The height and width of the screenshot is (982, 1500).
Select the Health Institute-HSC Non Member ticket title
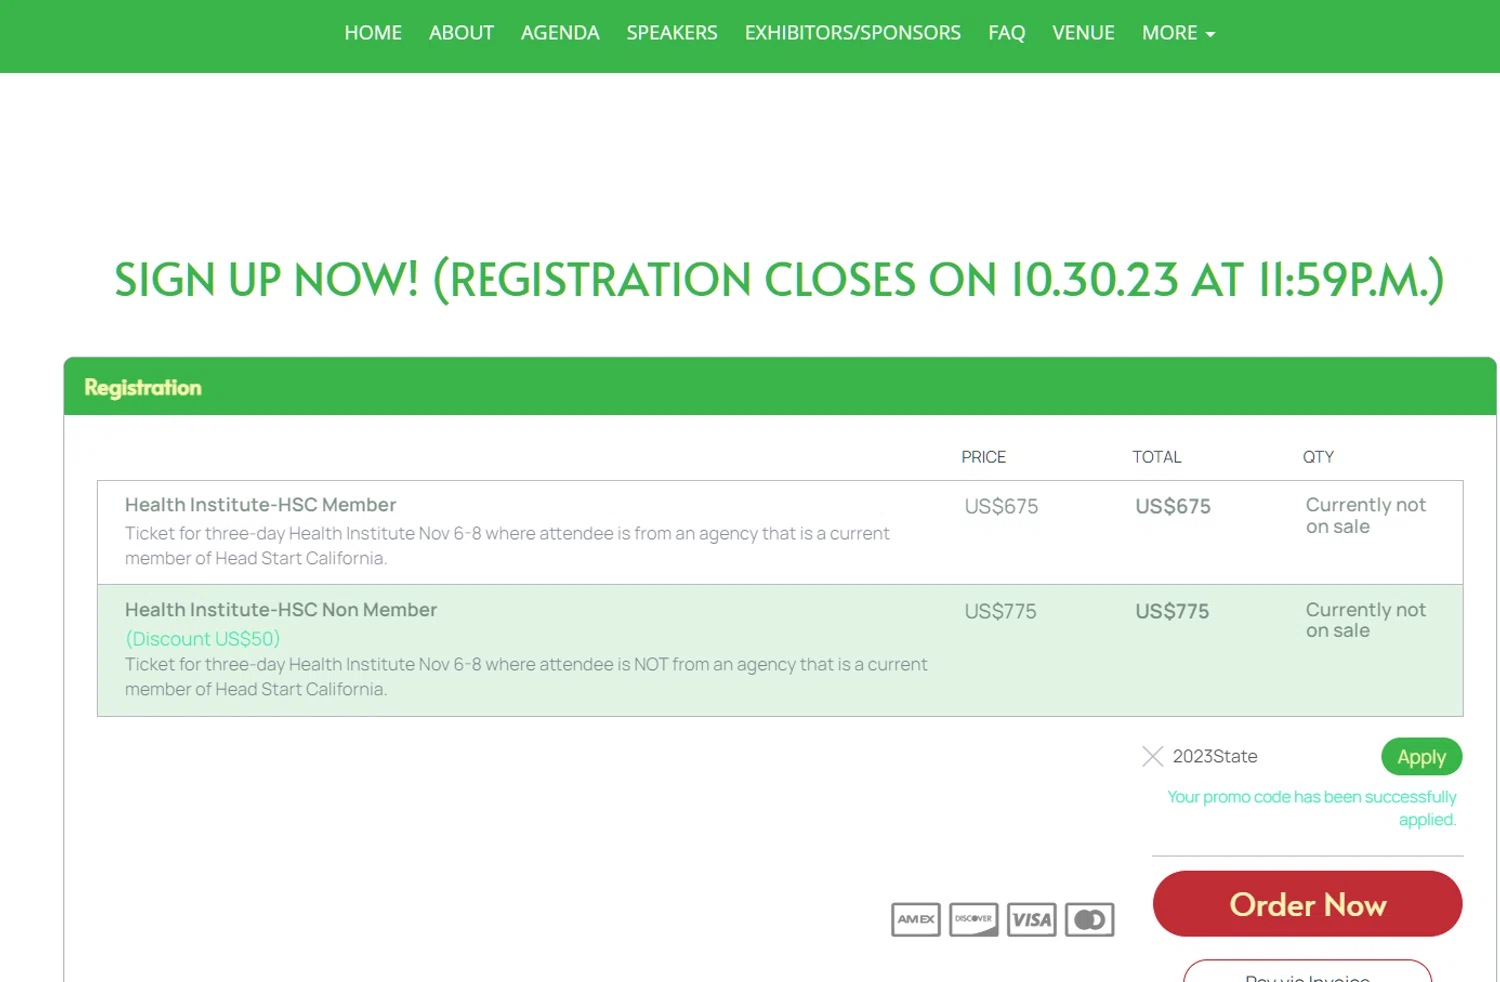click(281, 610)
